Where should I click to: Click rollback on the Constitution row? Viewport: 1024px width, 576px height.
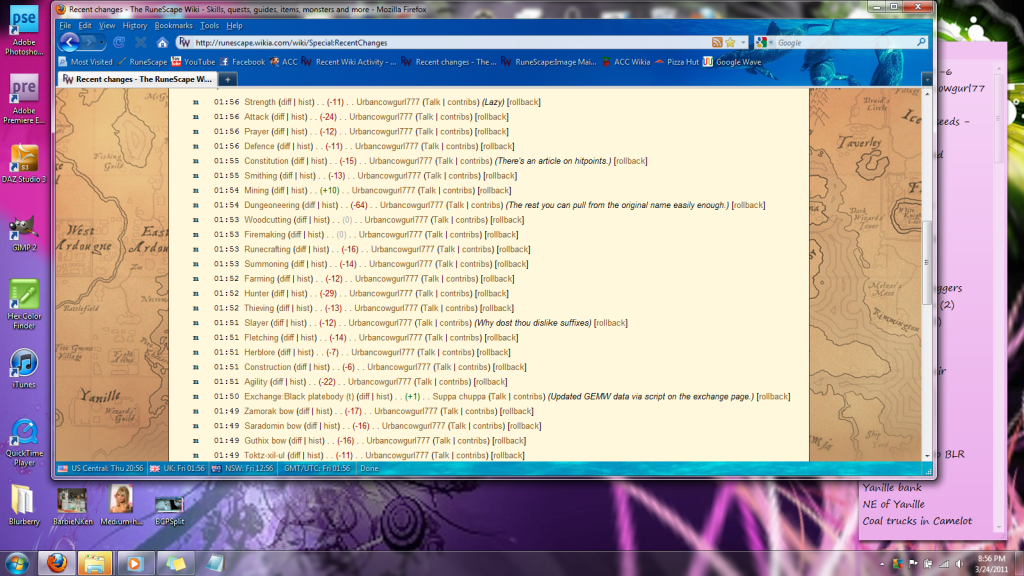[x=631, y=161]
